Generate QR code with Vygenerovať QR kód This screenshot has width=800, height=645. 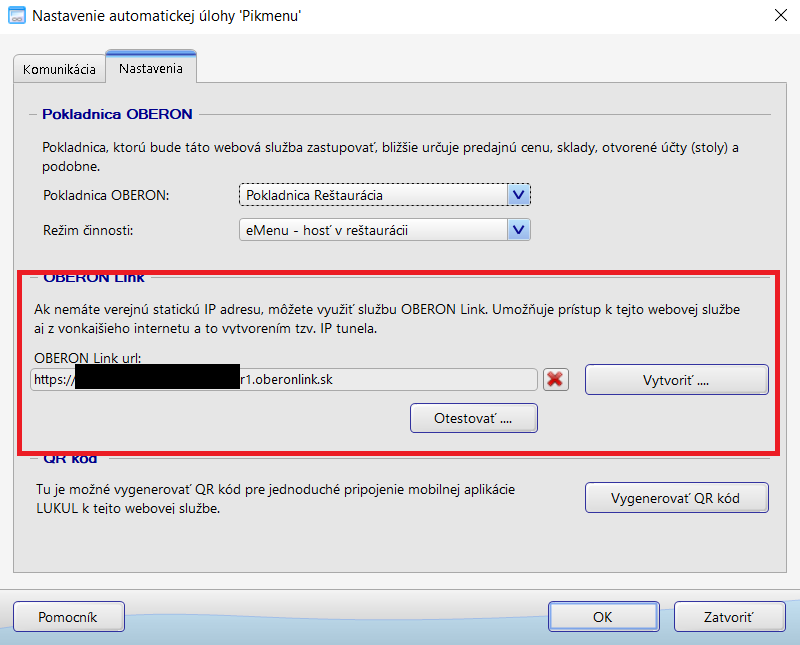[x=677, y=498]
